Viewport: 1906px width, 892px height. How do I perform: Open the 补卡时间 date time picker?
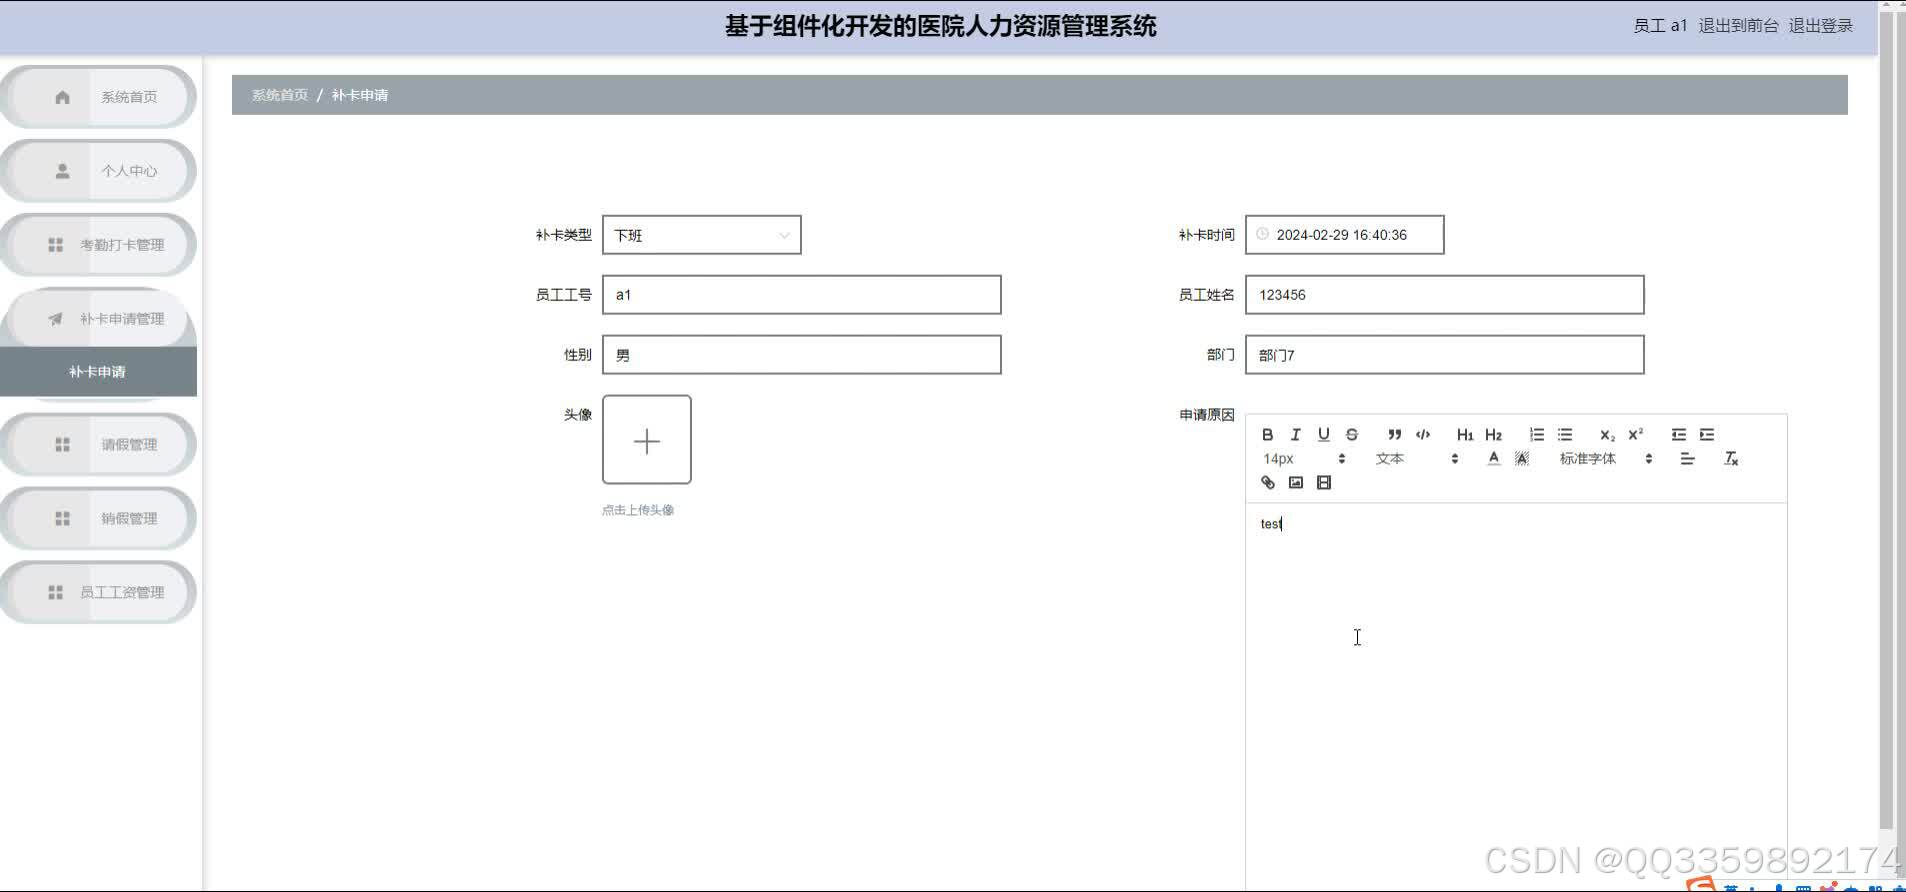click(x=1344, y=235)
